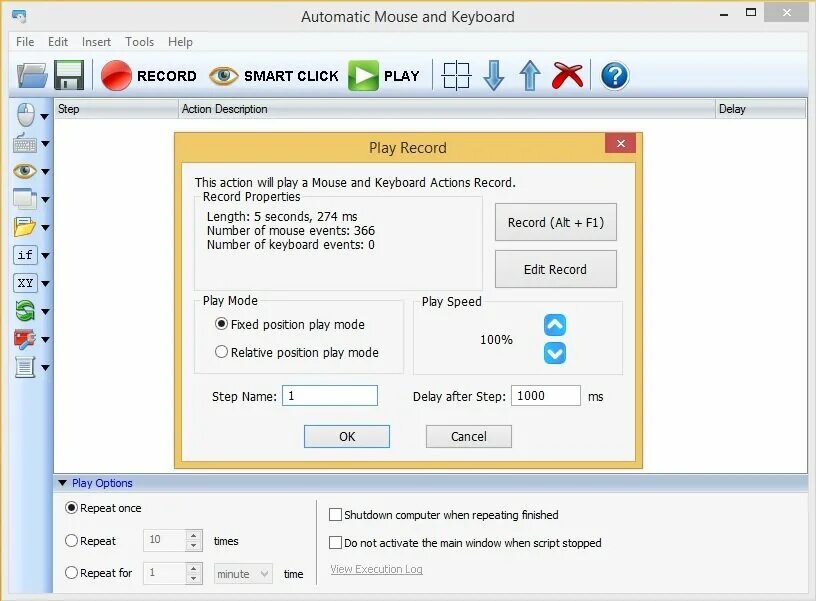Viewport: 816px width, 601px height.
Task: Start recording with the red RECORD button
Action: pos(149,76)
